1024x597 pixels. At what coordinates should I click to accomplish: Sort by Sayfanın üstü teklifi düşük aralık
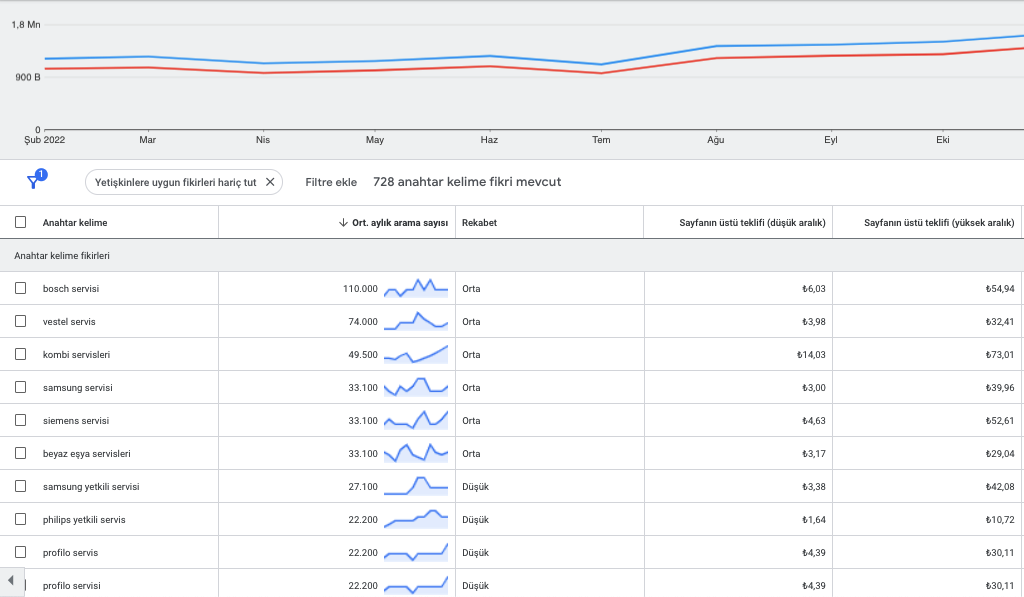[x=752, y=223]
